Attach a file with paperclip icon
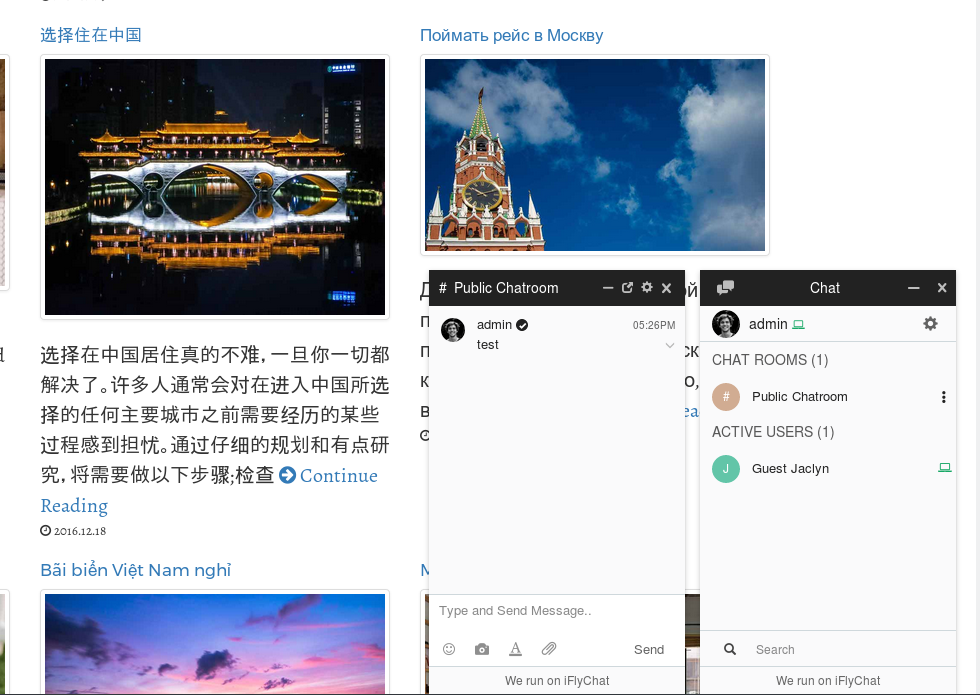 549,649
